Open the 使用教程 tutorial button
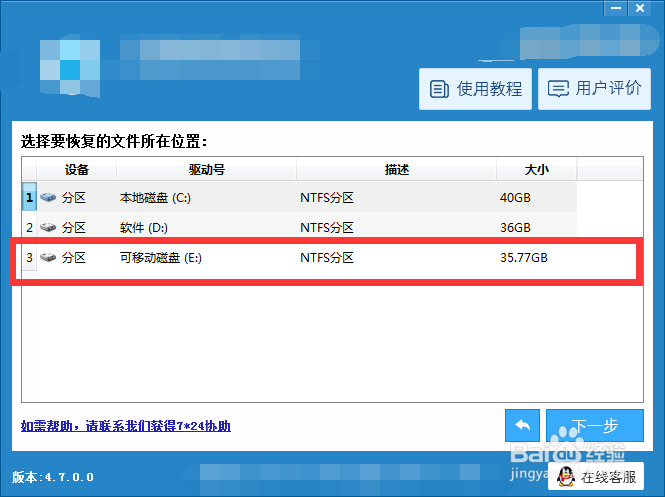This screenshot has width=665, height=497. tap(475, 89)
